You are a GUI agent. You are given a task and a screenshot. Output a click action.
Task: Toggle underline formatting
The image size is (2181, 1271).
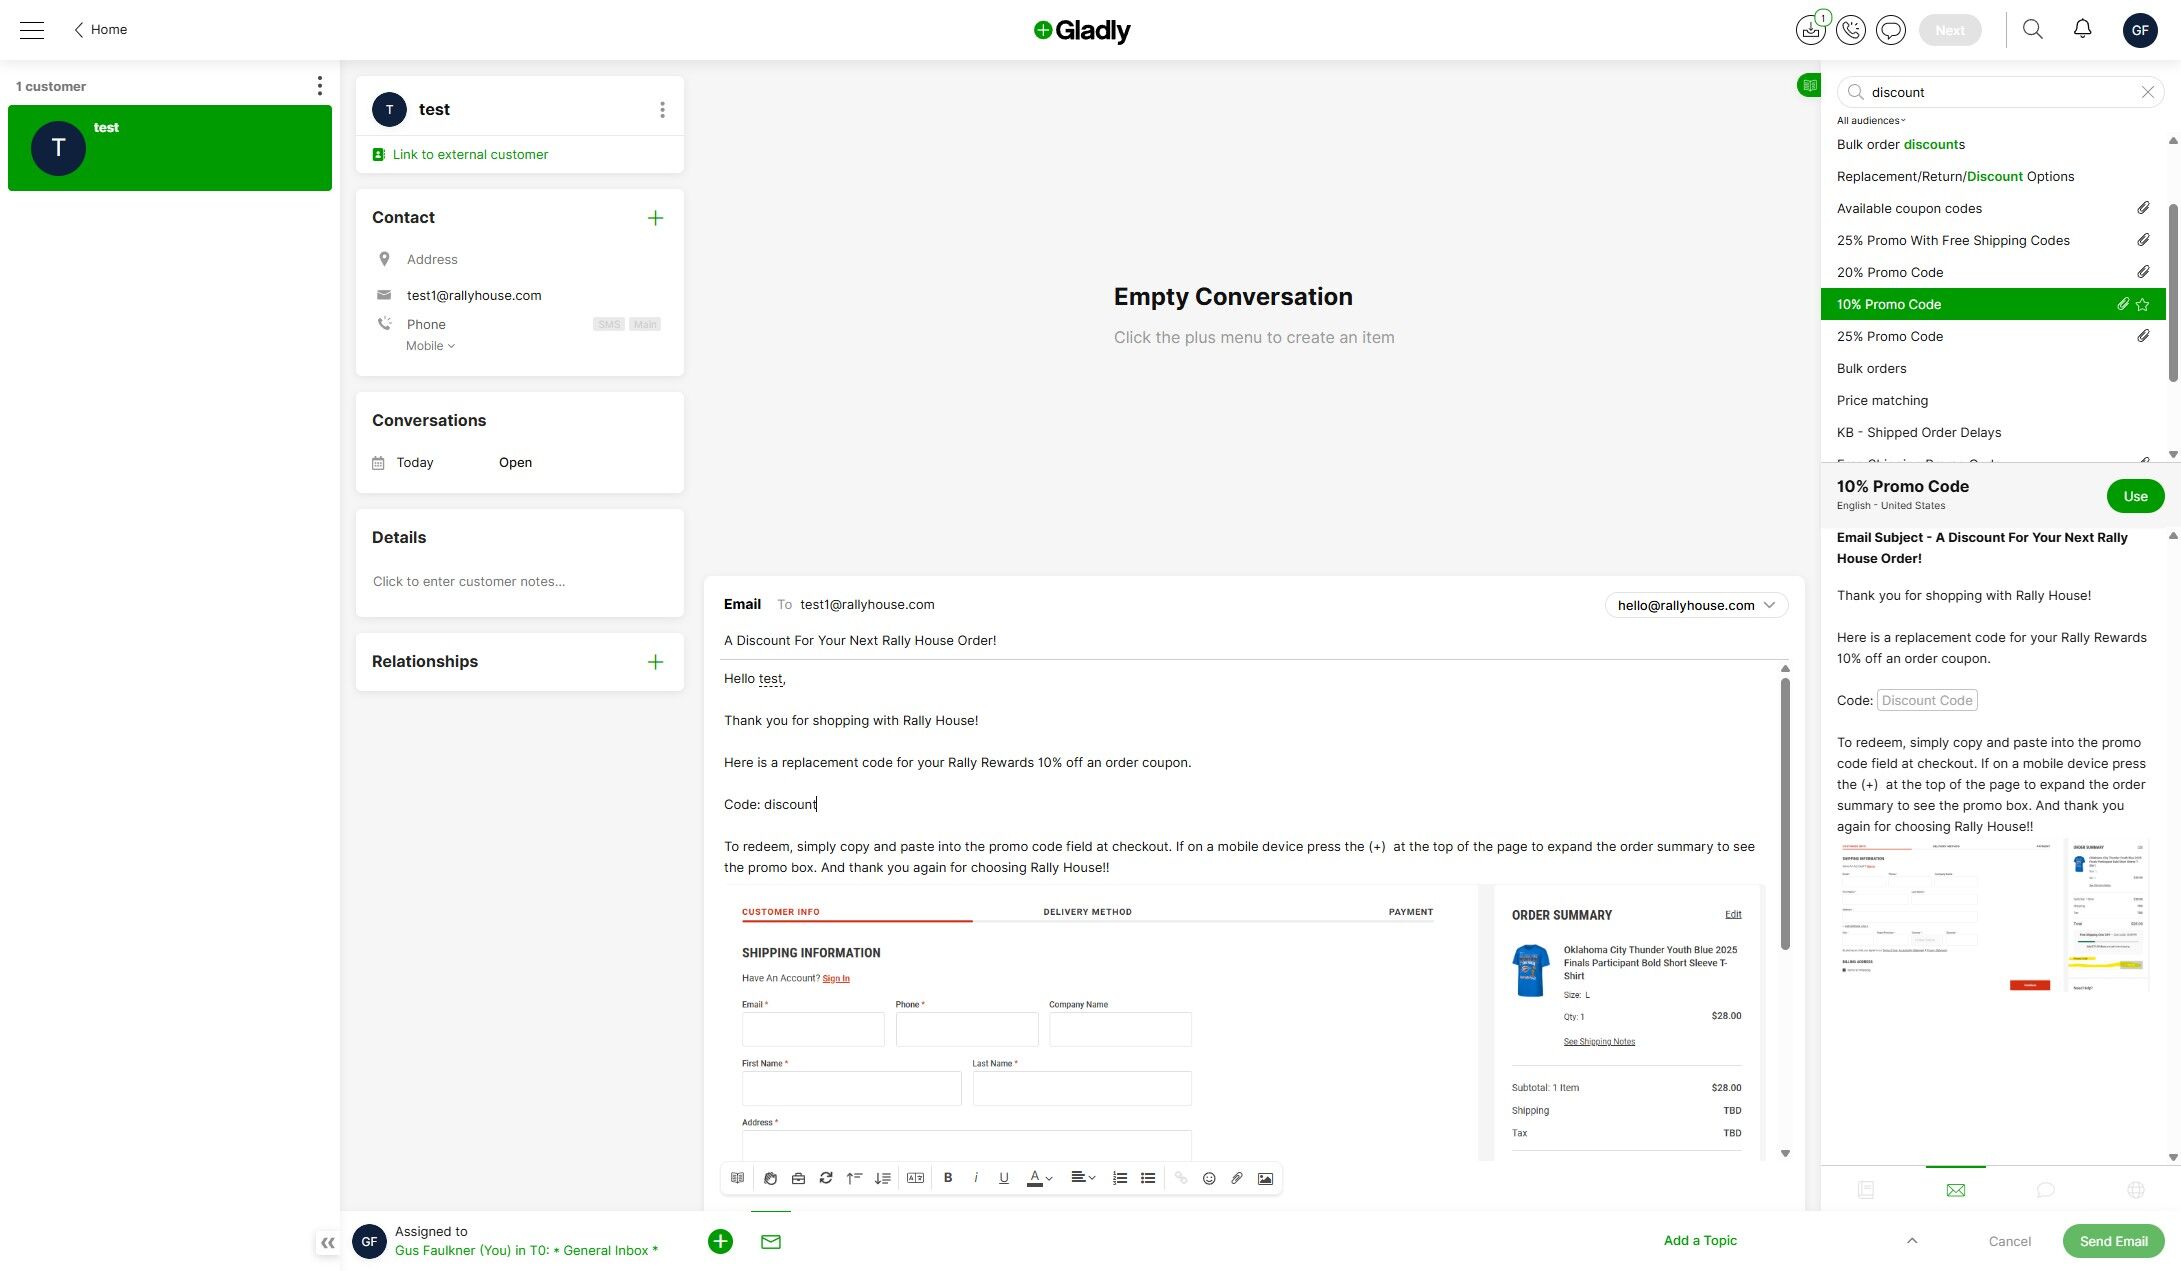point(1004,1178)
